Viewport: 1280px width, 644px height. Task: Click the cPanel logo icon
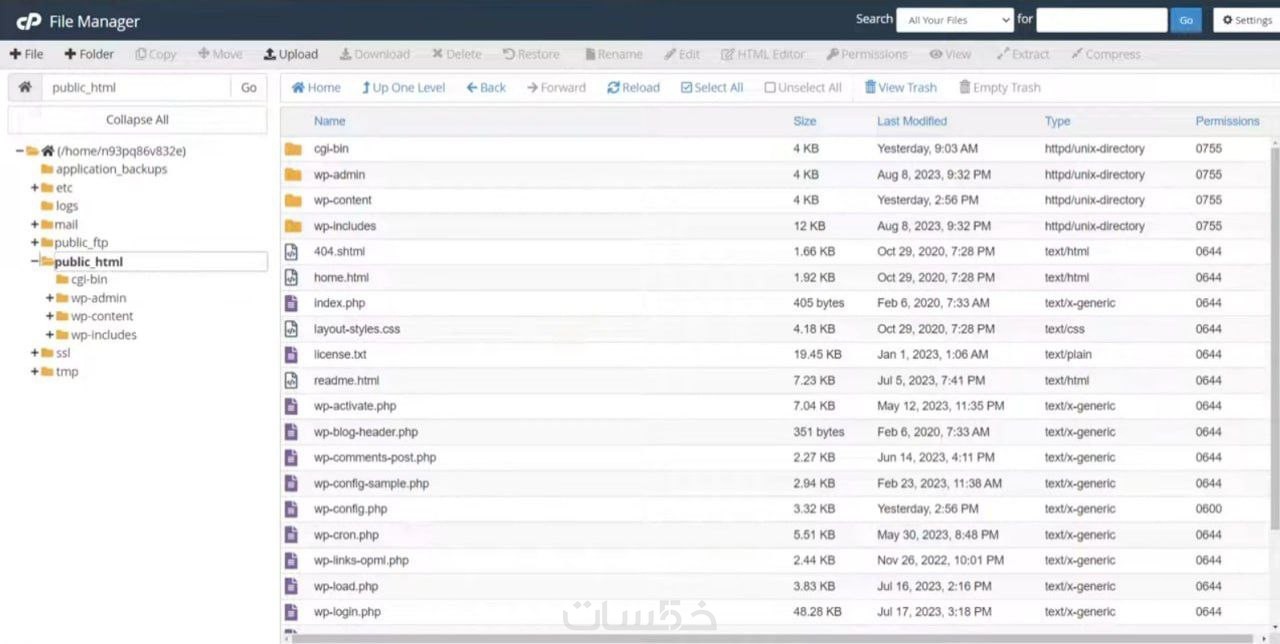28,20
